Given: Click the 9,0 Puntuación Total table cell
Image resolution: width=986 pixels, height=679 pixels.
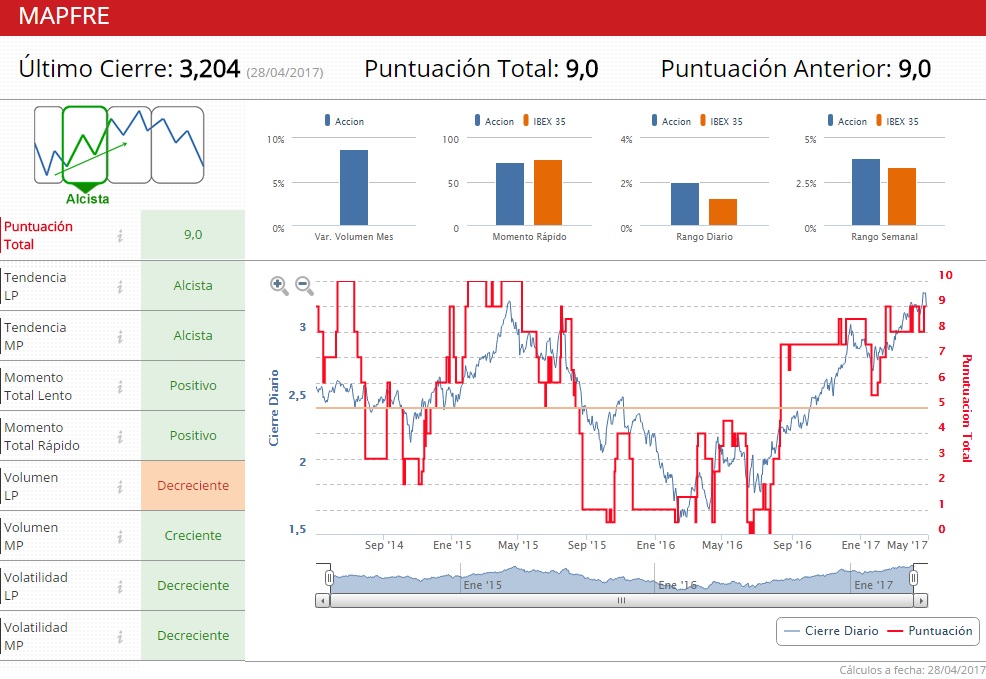Looking at the screenshot, I should click(193, 235).
